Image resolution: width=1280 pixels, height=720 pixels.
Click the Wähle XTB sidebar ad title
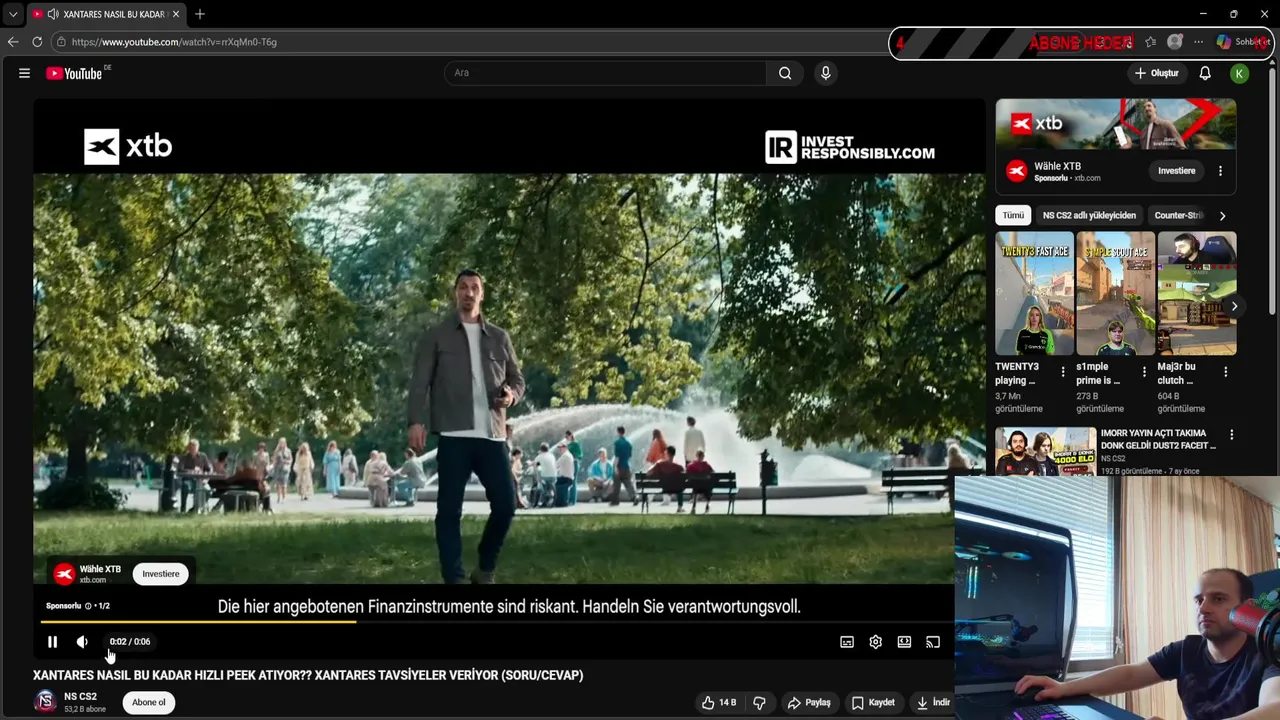(1057, 166)
